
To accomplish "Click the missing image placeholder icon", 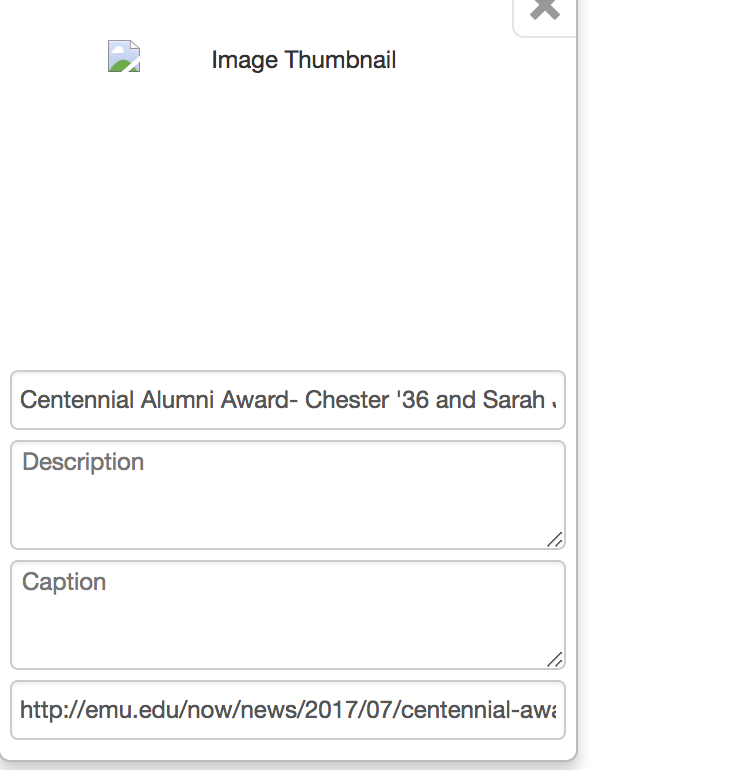I will [124, 57].
